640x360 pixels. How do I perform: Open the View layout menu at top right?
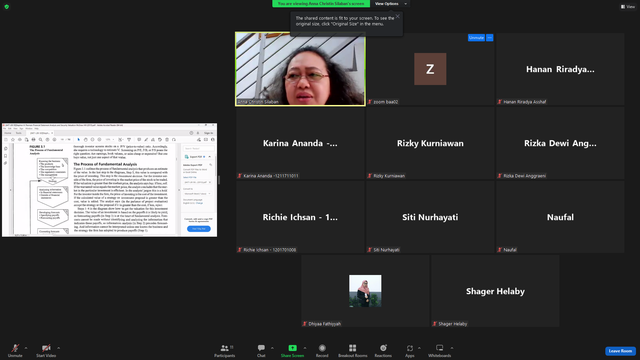point(628,7)
